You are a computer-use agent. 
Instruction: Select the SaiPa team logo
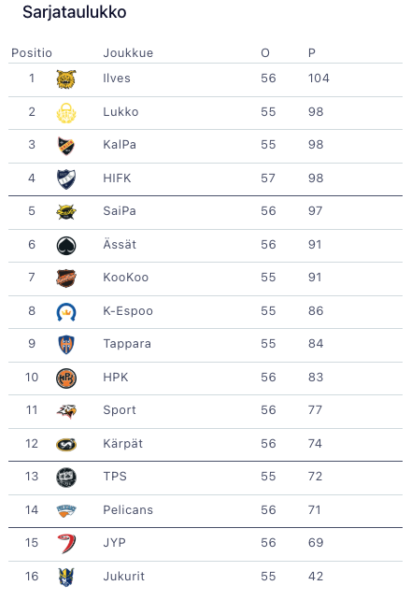coord(66,212)
